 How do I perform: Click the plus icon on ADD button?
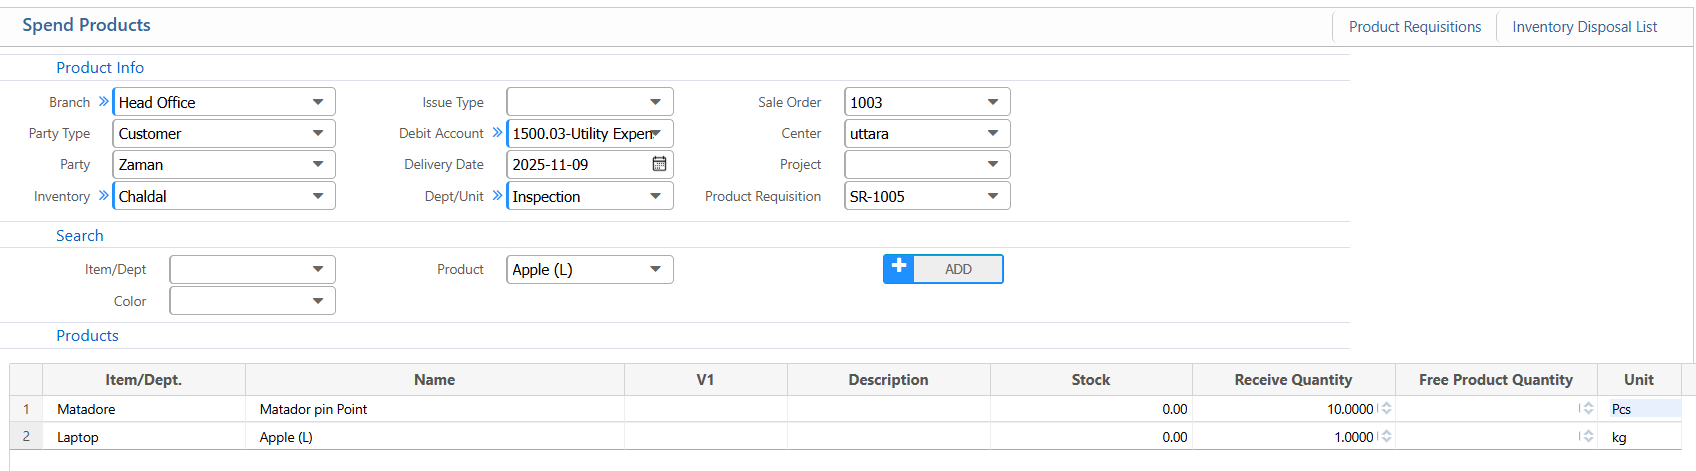click(x=899, y=268)
